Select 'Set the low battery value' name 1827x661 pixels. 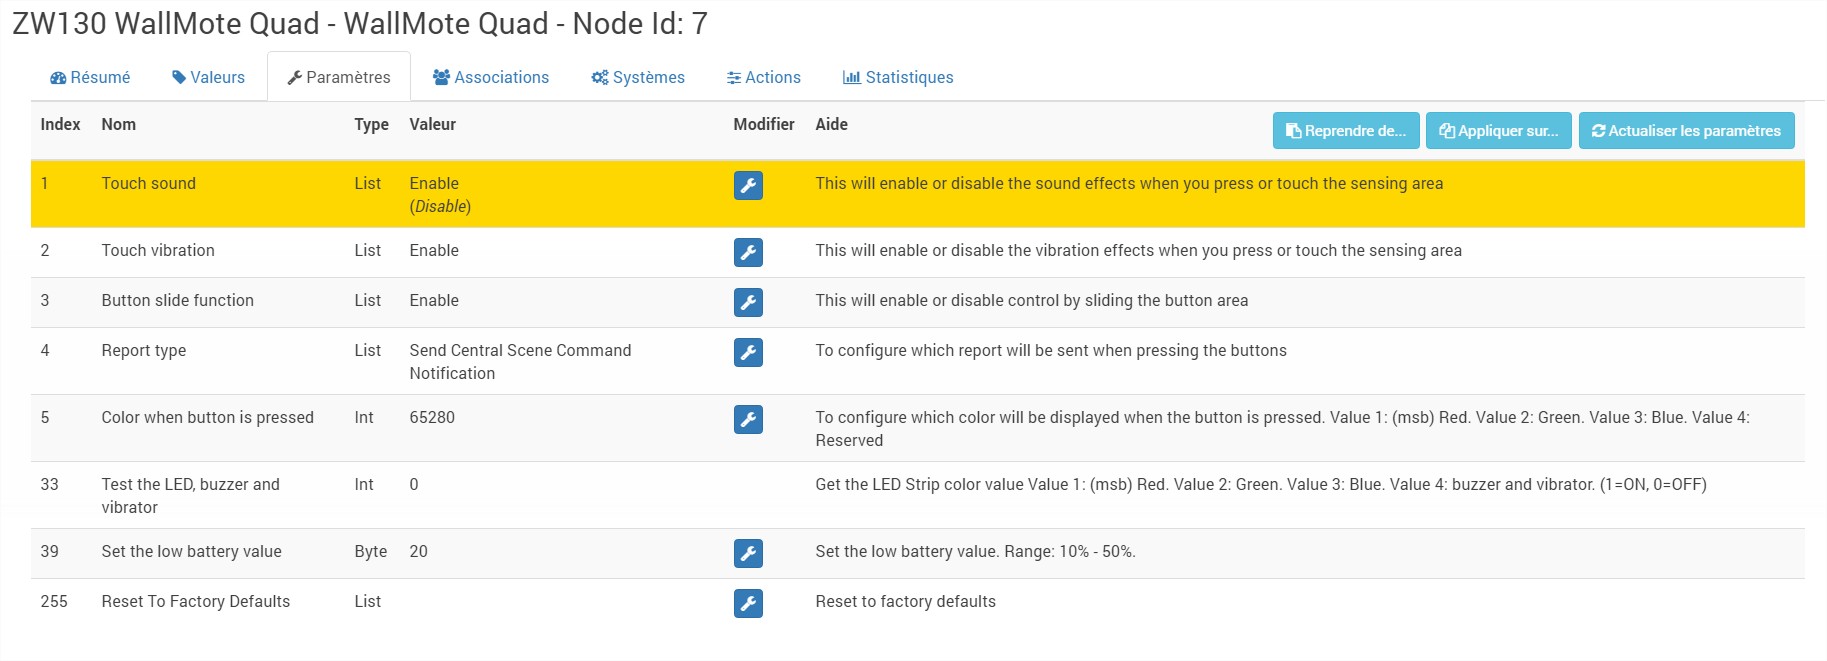191,551
